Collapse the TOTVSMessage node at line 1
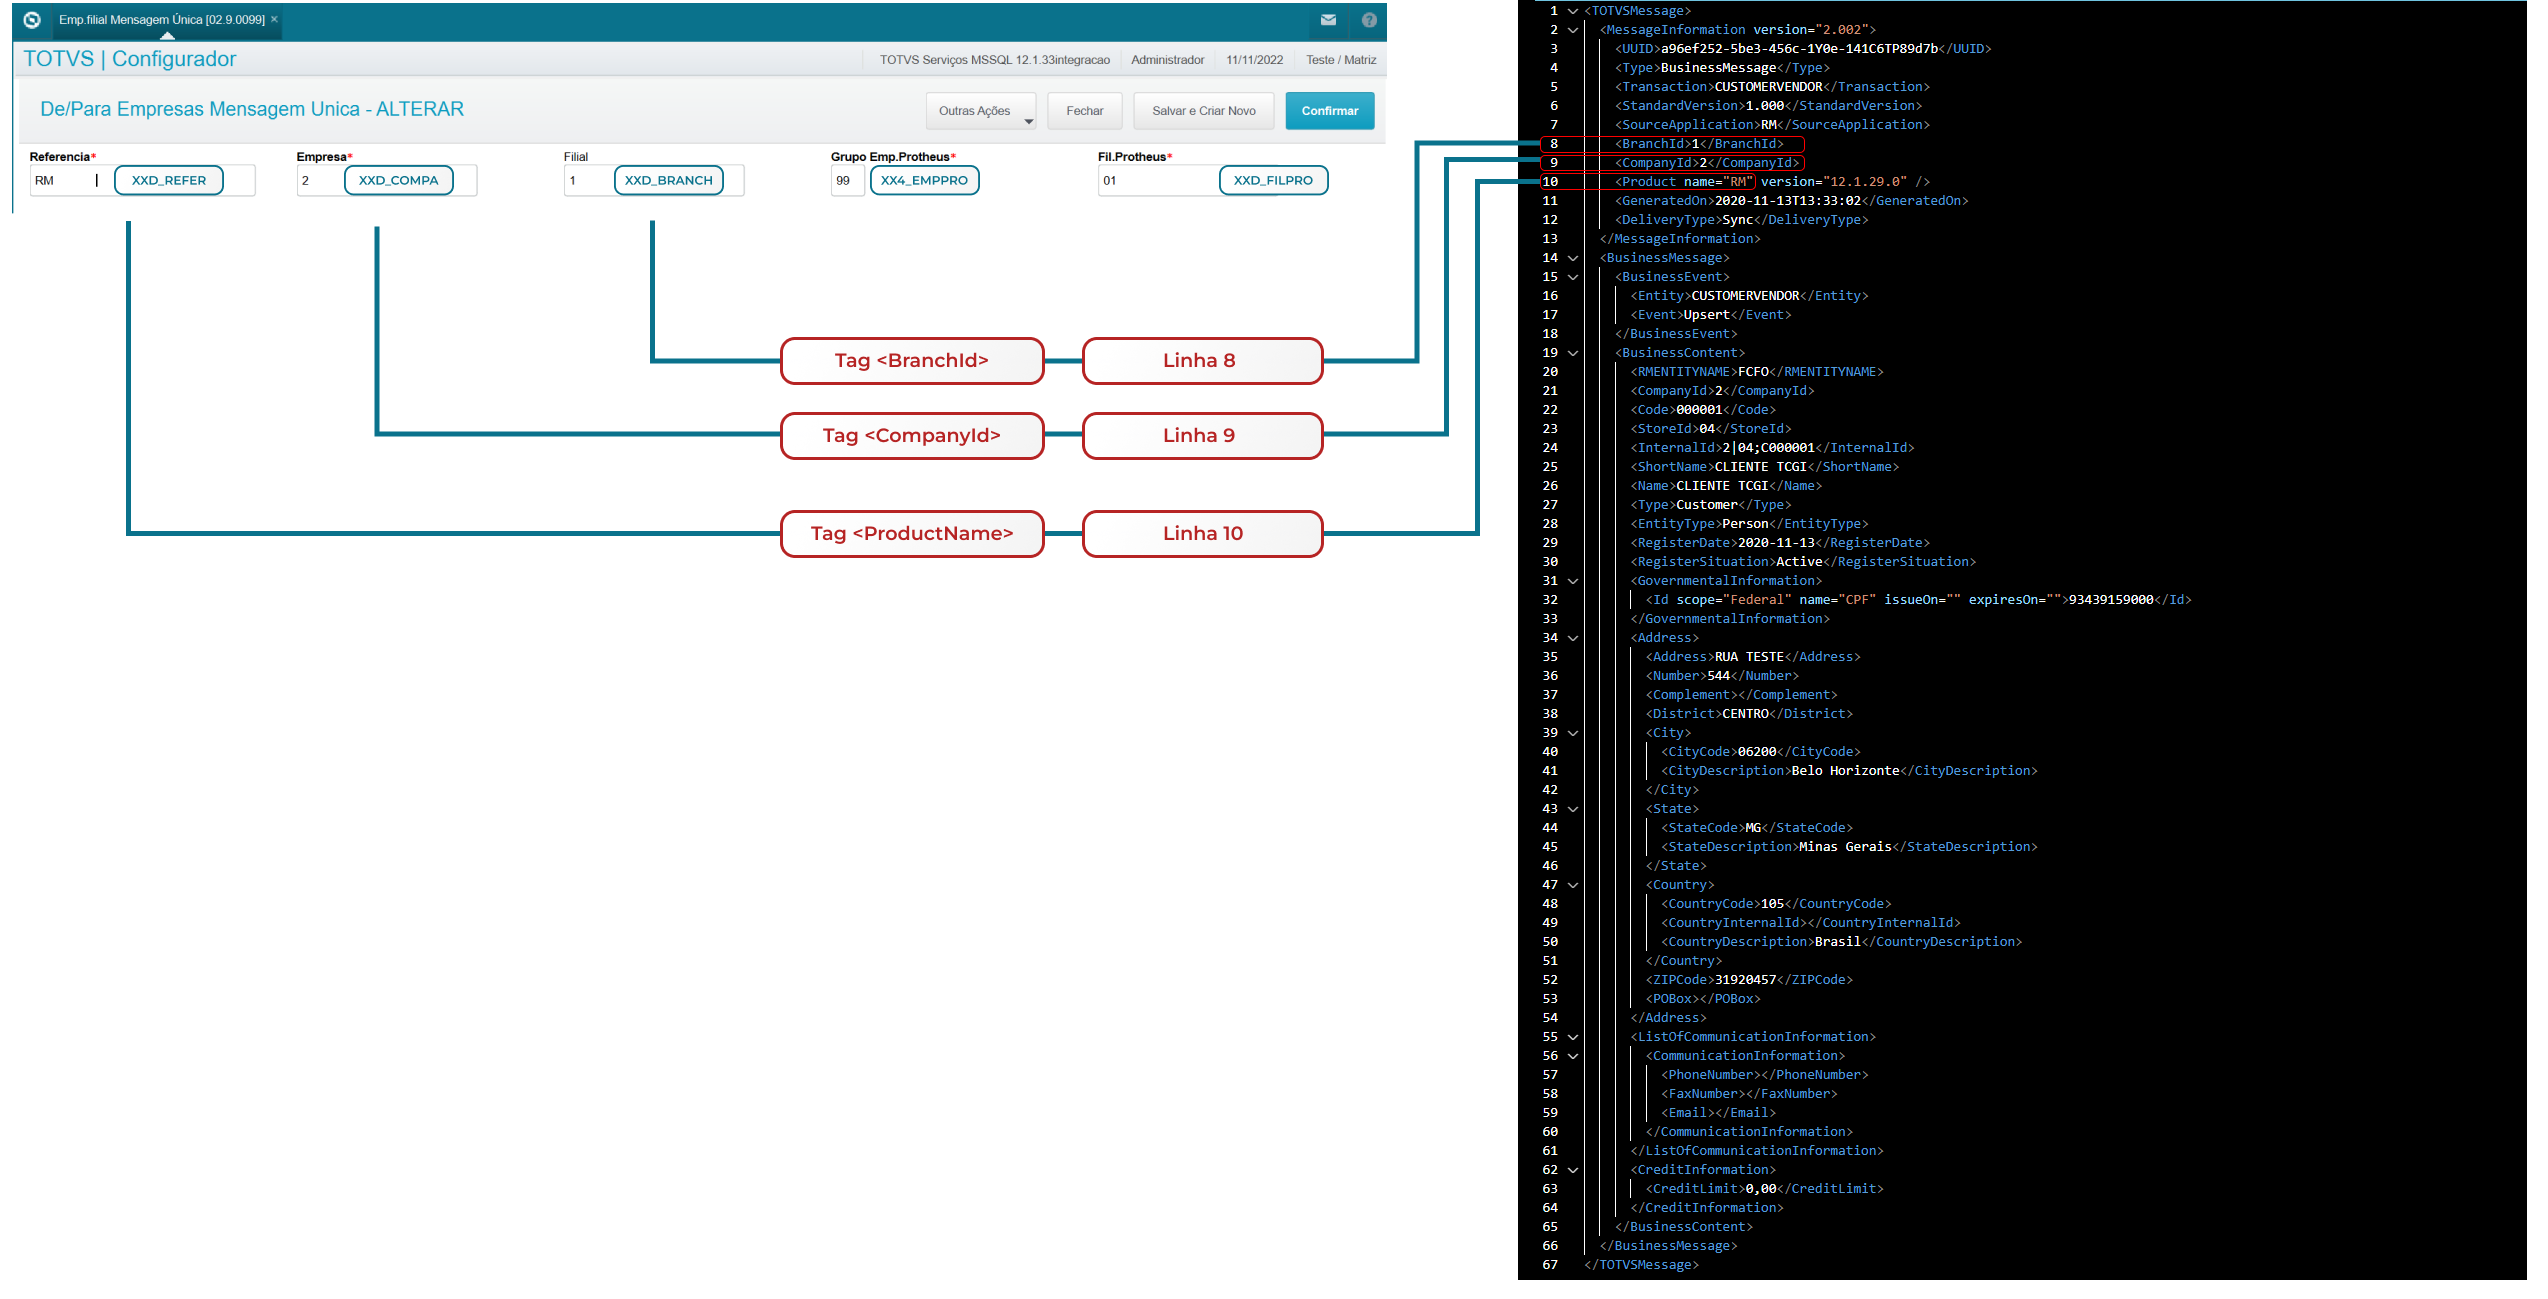 click(x=1573, y=11)
